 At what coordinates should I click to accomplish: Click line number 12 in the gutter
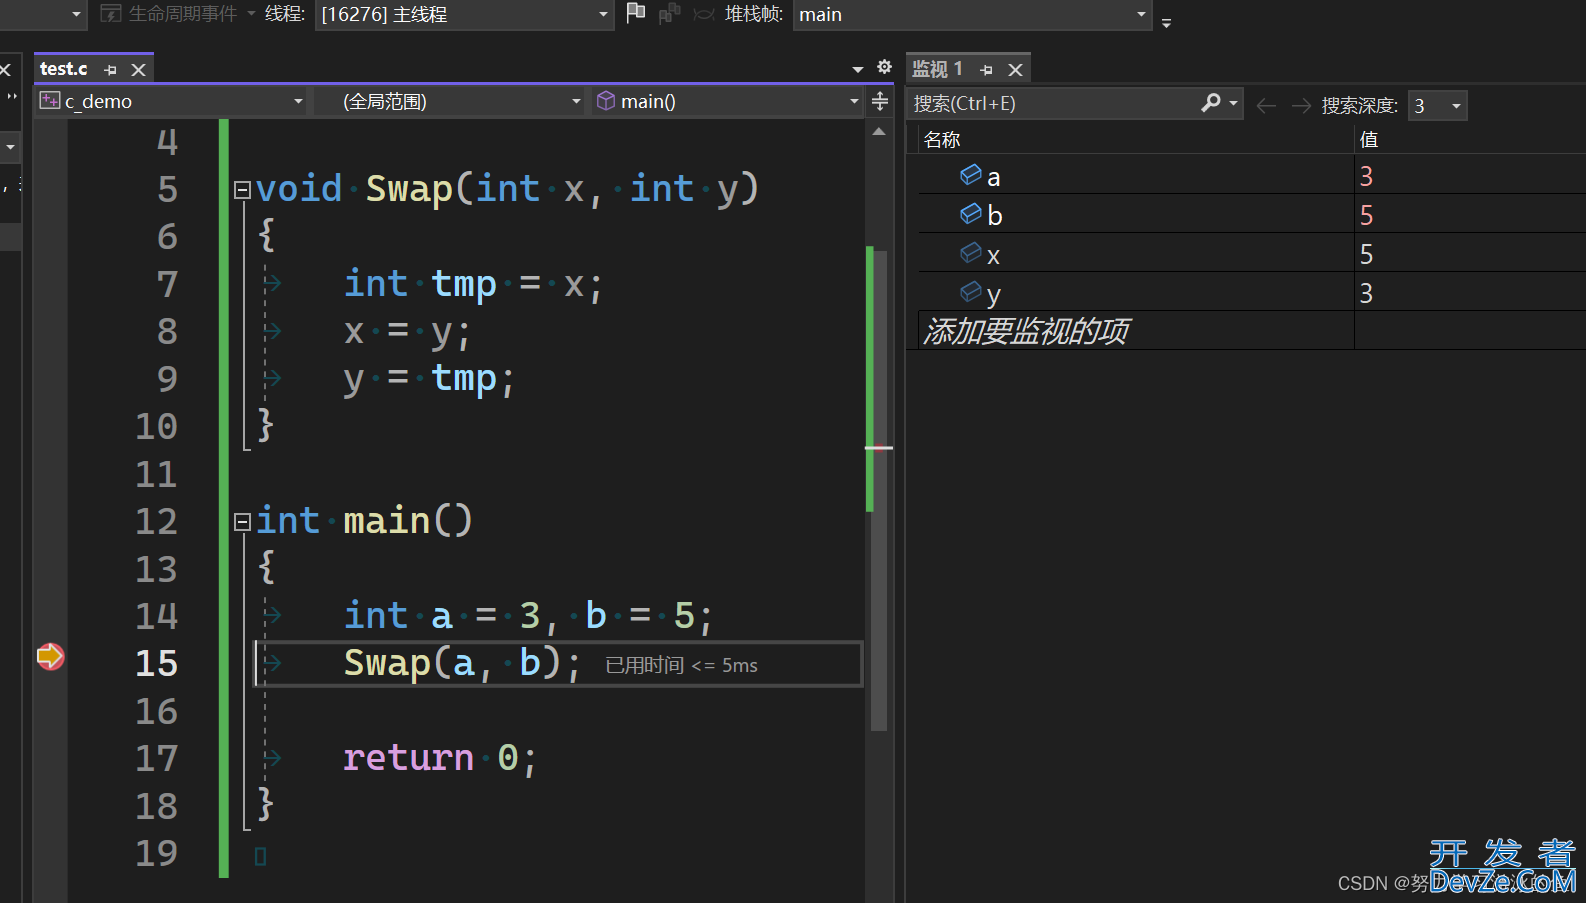click(157, 522)
